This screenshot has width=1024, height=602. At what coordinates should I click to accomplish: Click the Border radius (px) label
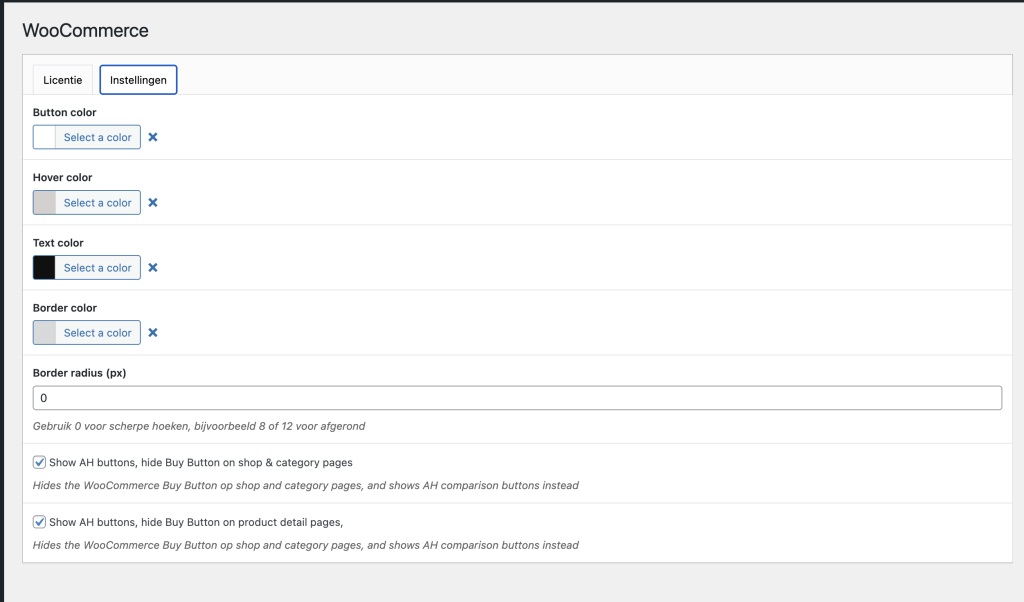point(79,373)
